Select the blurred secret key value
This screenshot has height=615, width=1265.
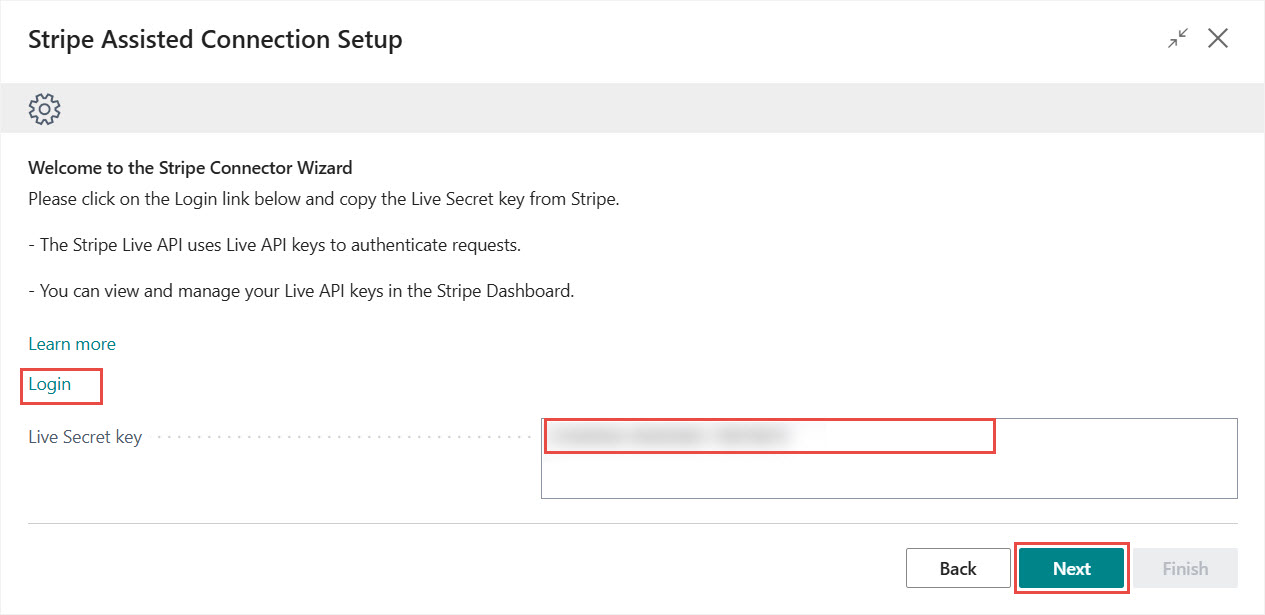(x=670, y=436)
